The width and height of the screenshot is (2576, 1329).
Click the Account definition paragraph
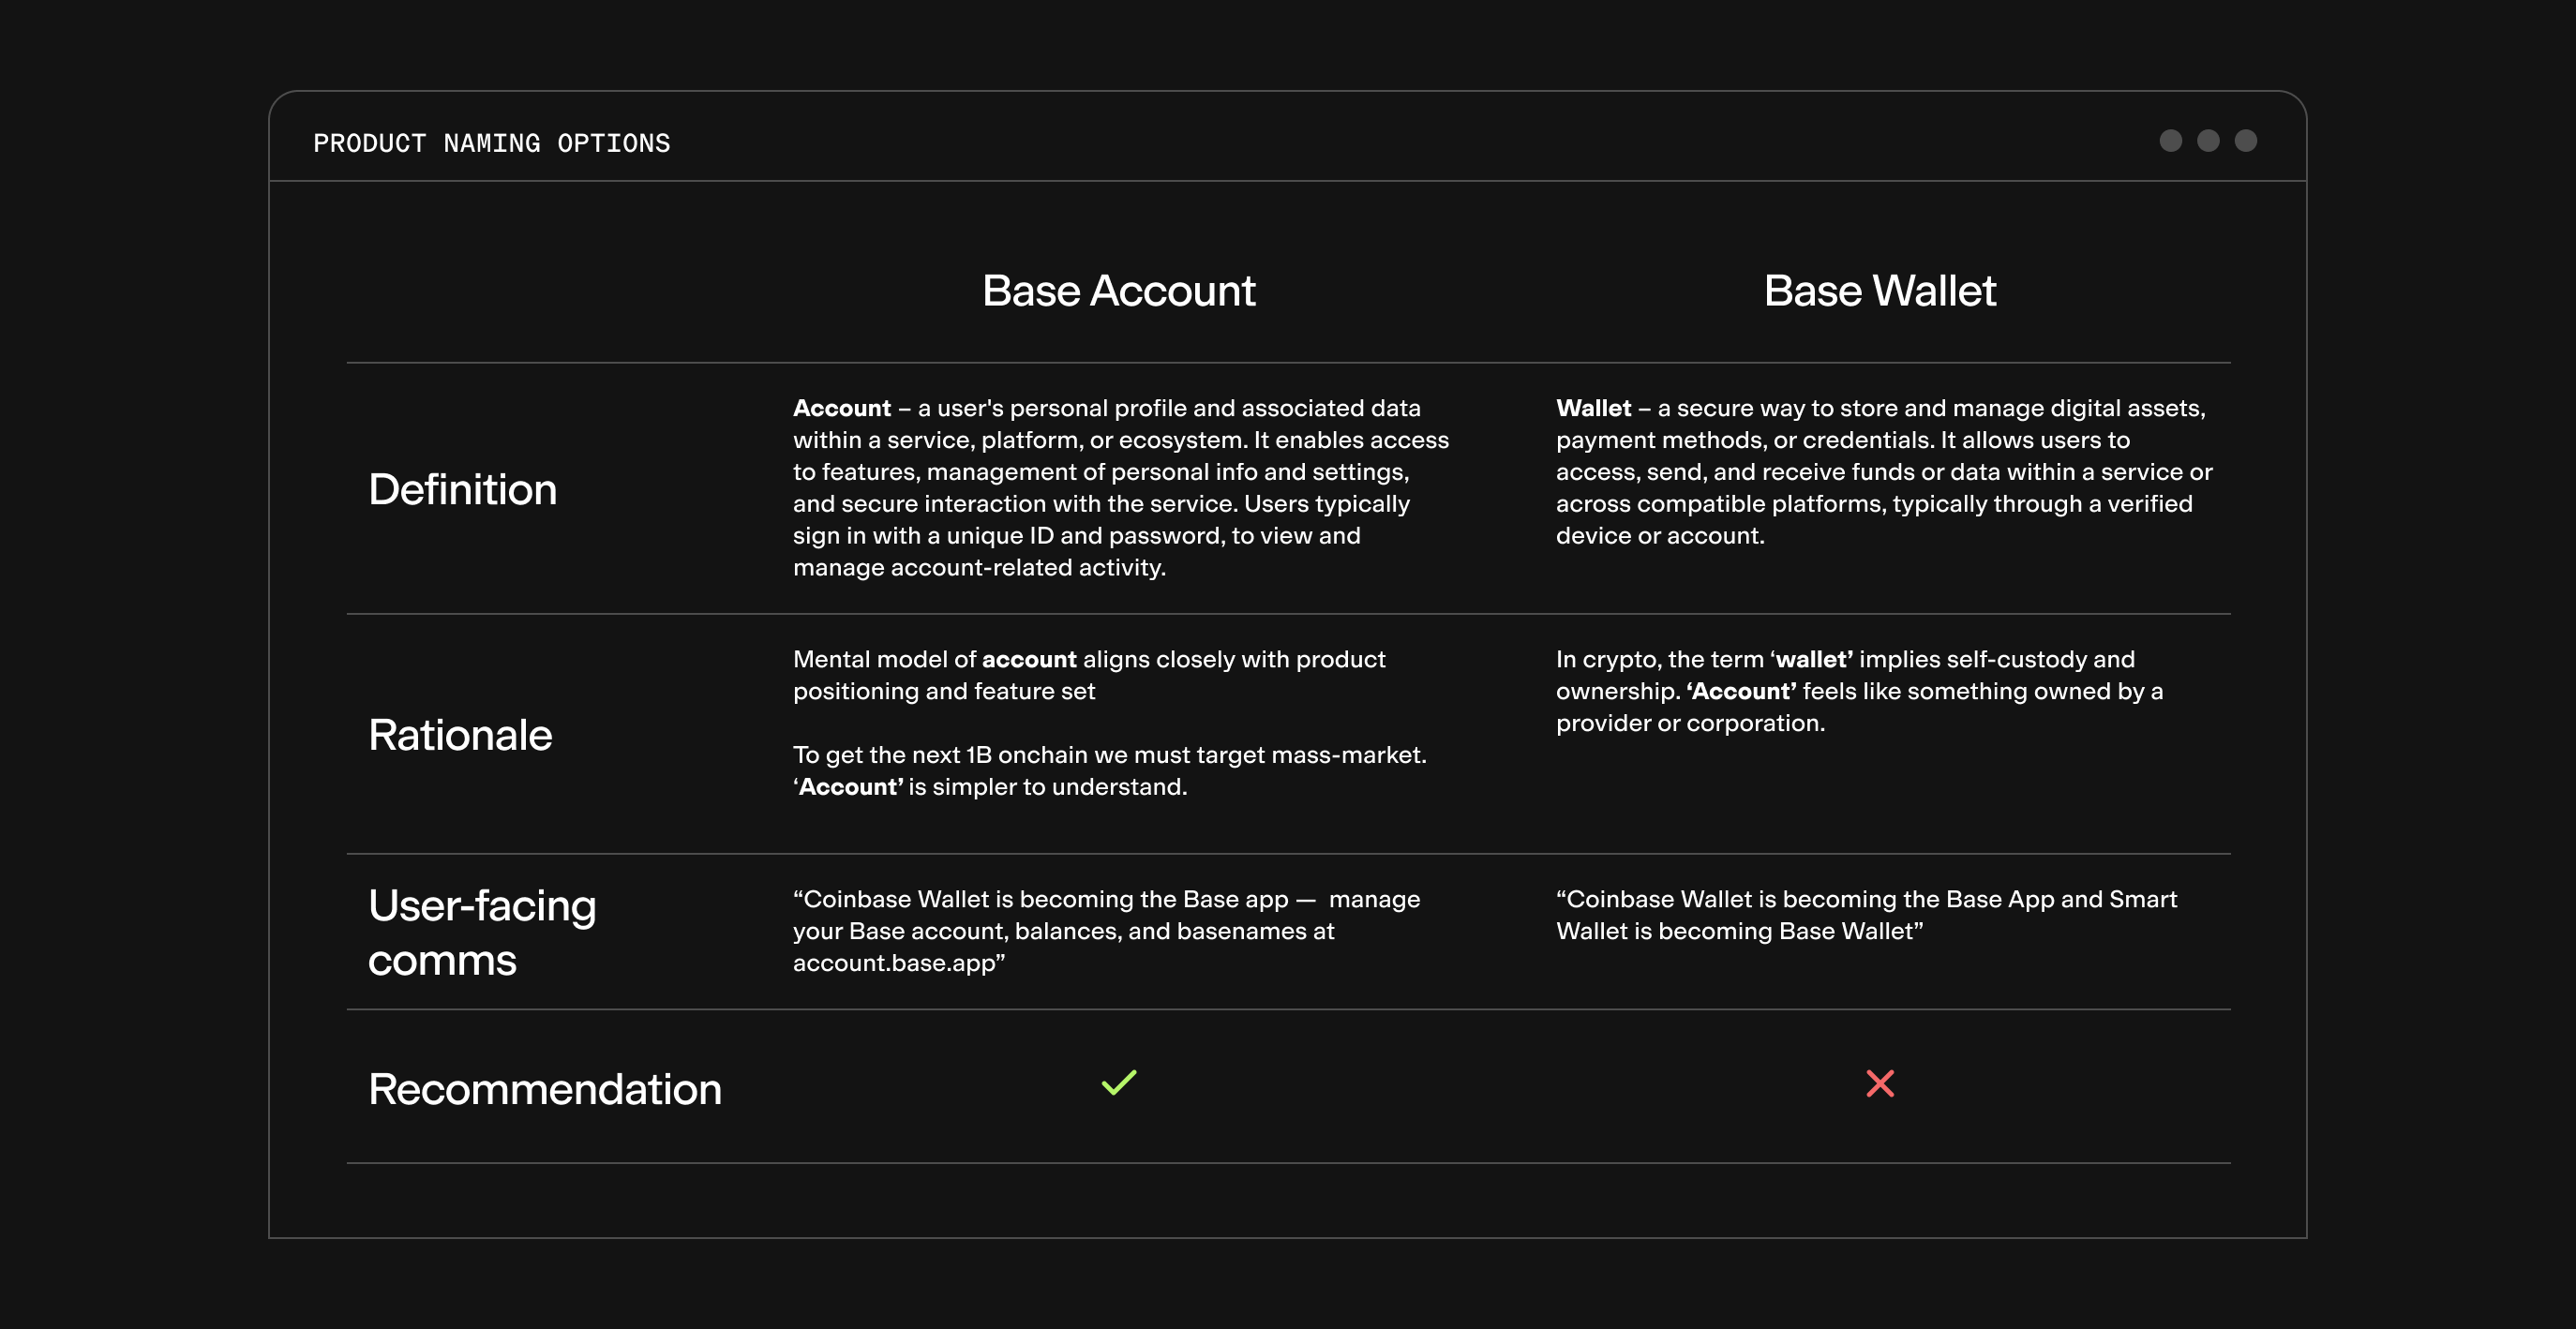click(x=1121, y=488)
